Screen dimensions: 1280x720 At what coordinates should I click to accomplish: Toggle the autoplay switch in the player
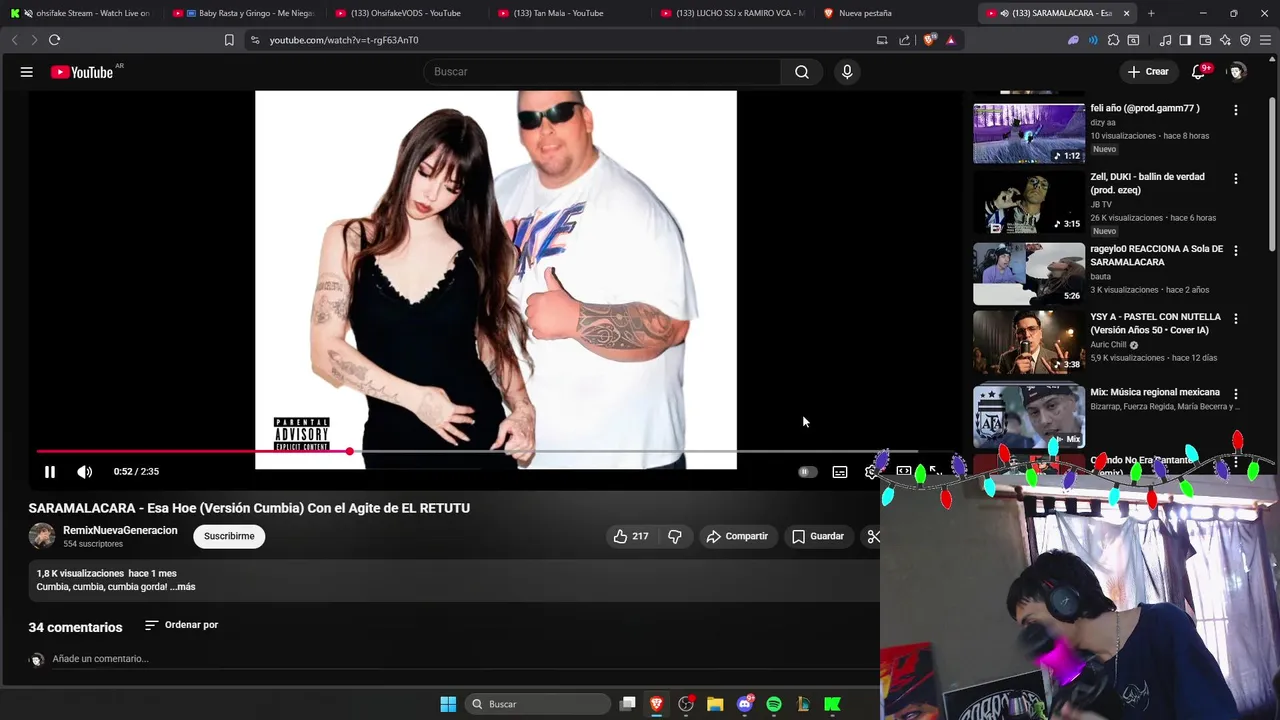coord(807,472)
